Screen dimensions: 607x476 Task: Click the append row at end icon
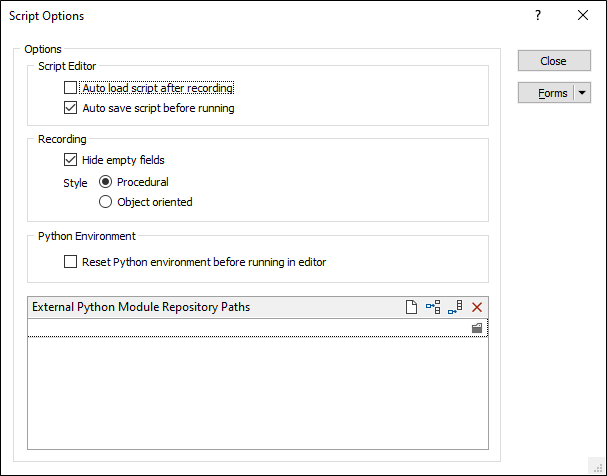tap(455, 307)
